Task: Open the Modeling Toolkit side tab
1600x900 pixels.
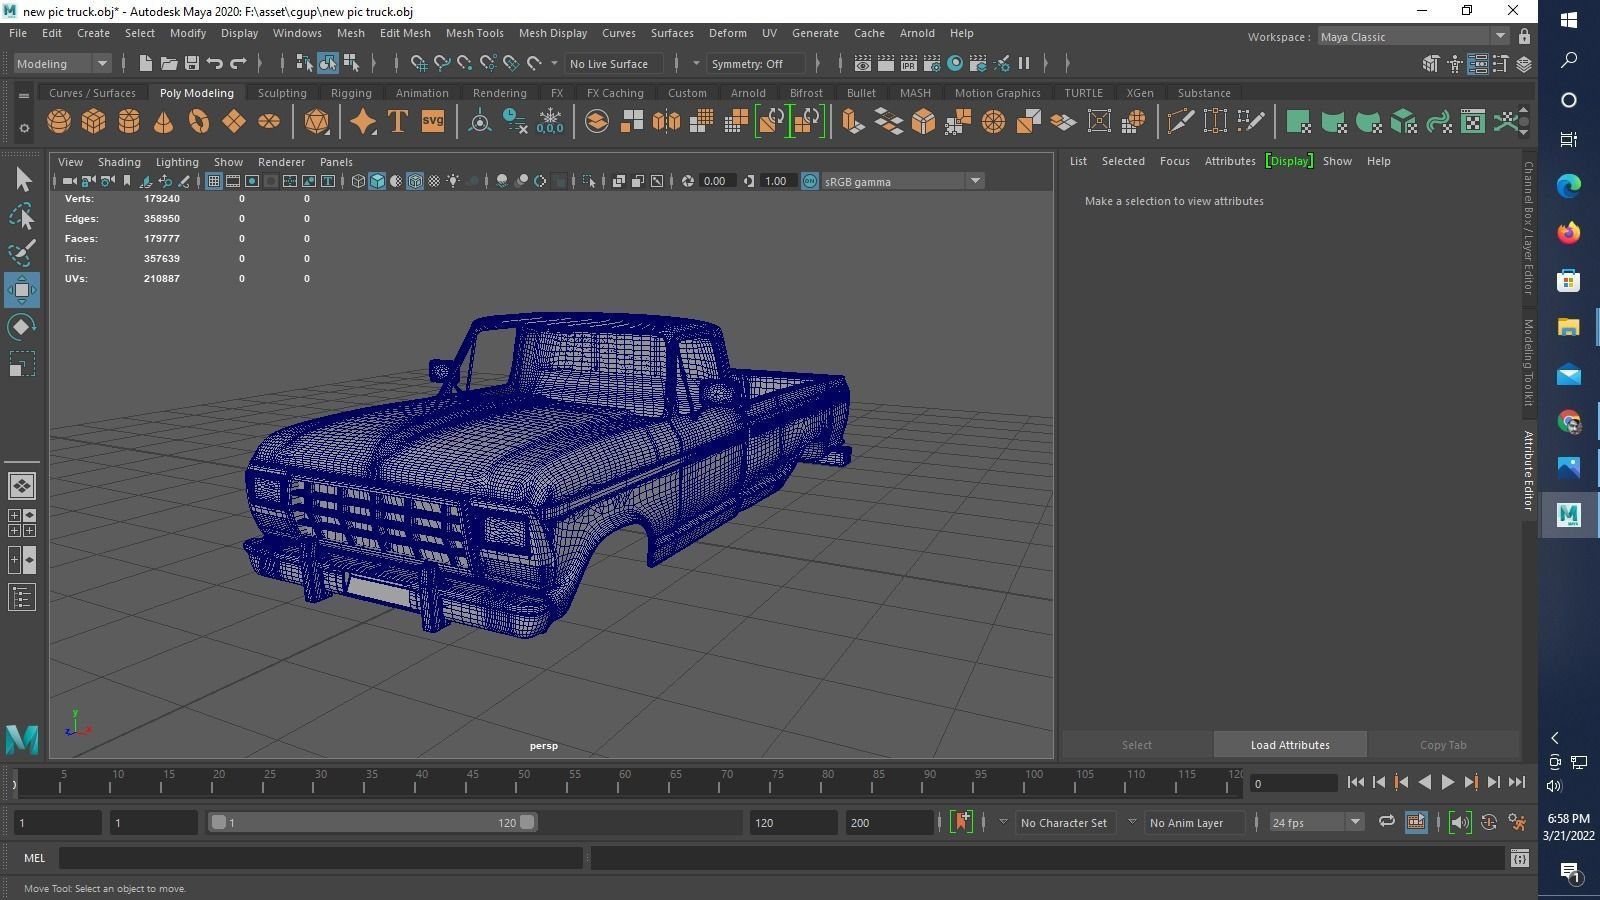Action: pyautogui.click(x=1528, y=363)
